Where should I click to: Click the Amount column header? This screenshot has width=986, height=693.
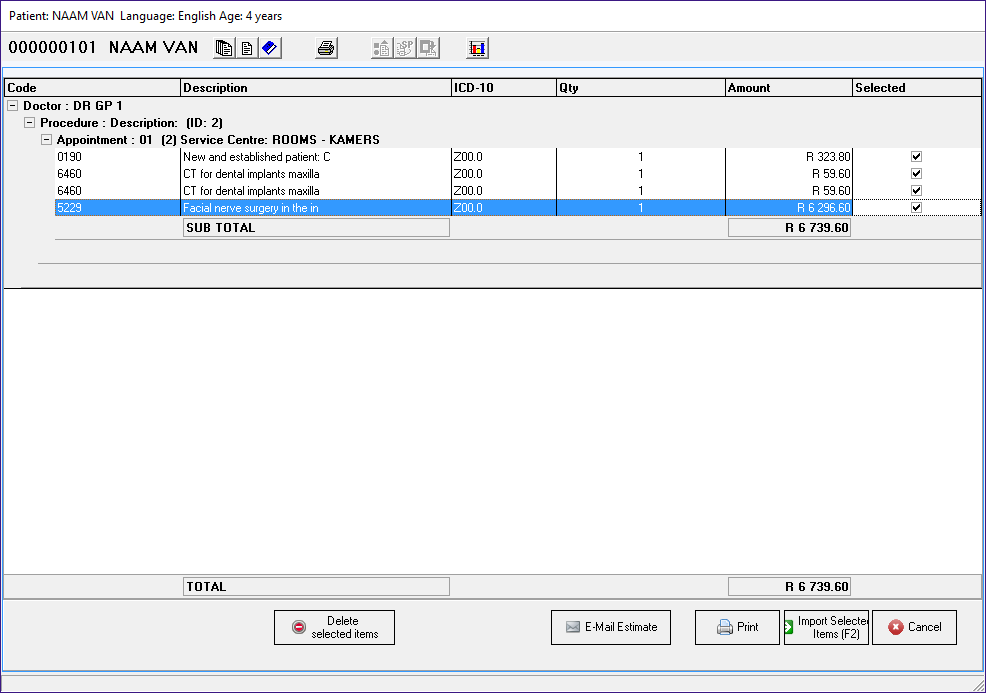click(x=788, y=88)
